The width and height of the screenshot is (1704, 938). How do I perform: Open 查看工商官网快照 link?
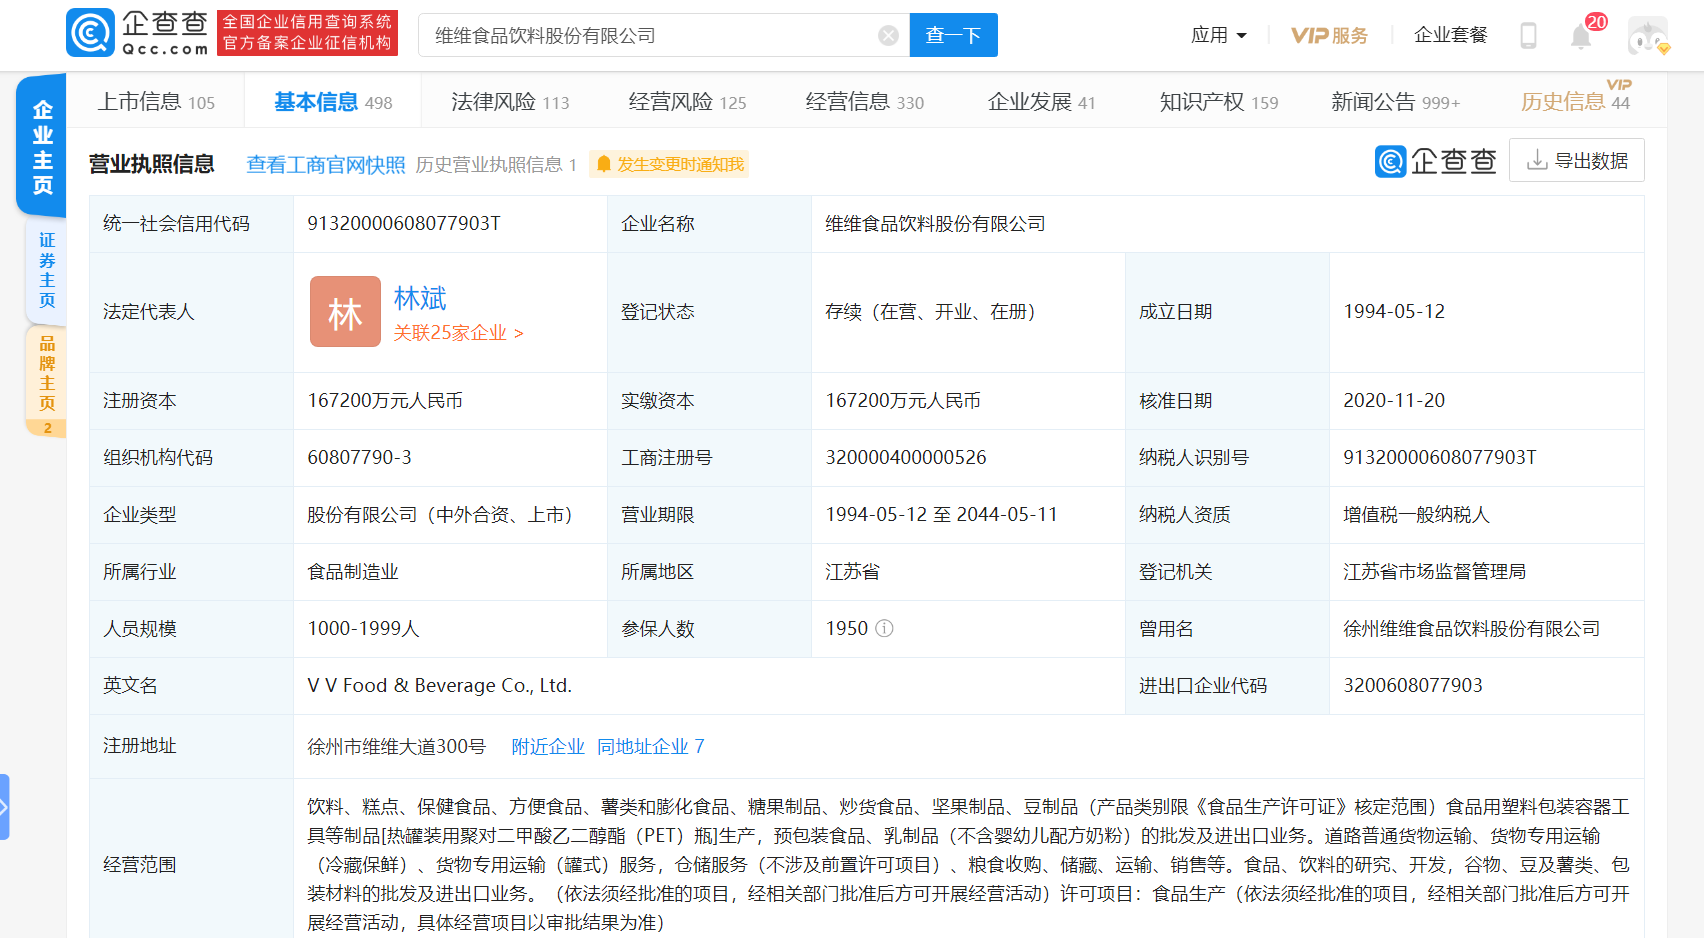click(326, 164)
